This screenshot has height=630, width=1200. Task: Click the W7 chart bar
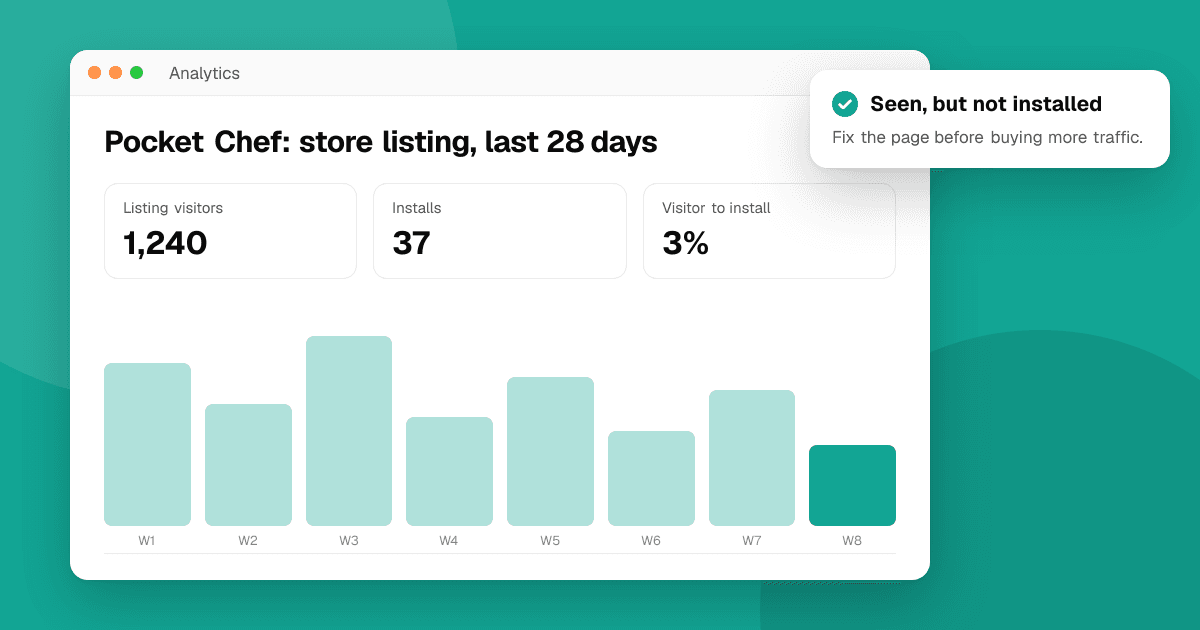[752, 458]
